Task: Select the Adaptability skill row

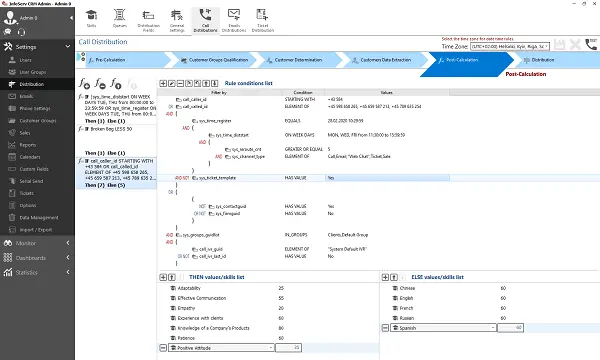Action: pyautogui.click(x=268, y=288)
